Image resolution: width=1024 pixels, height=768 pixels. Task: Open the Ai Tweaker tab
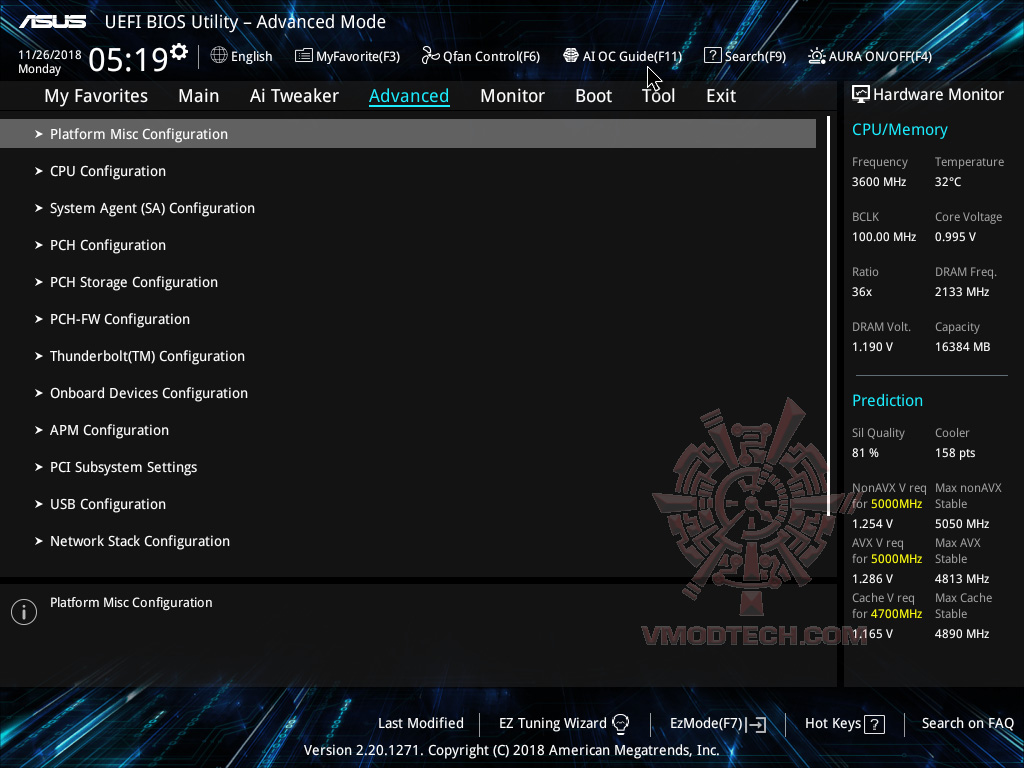(x=294, y=96)
